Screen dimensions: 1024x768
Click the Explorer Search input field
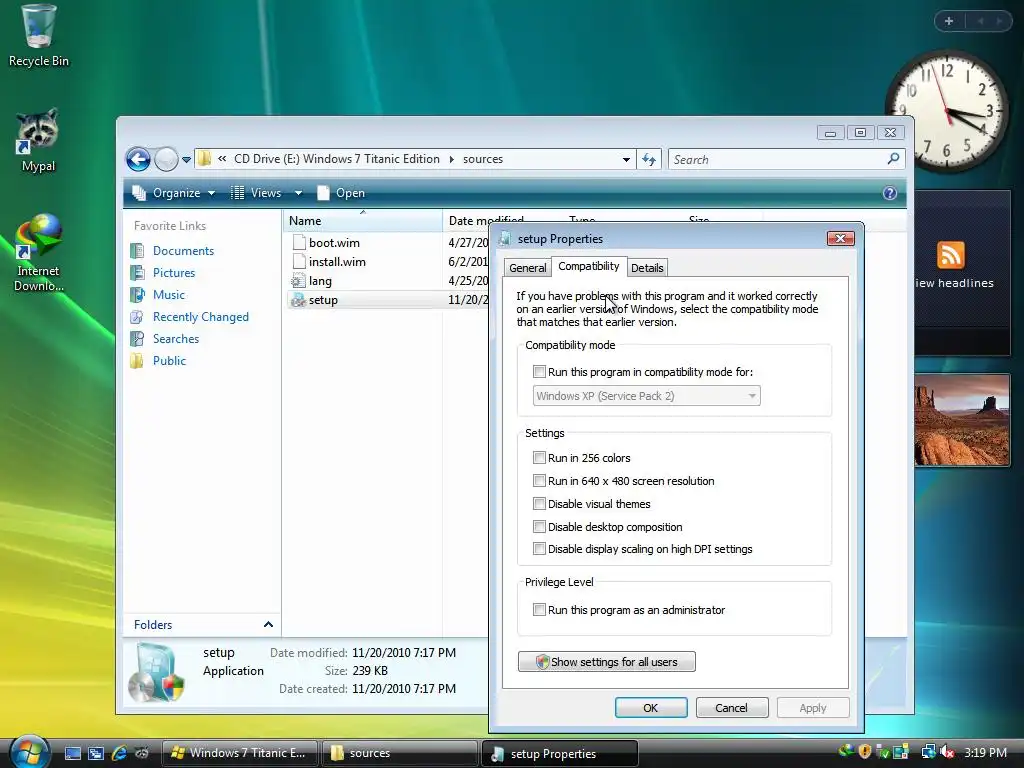(x=776, y=159)
